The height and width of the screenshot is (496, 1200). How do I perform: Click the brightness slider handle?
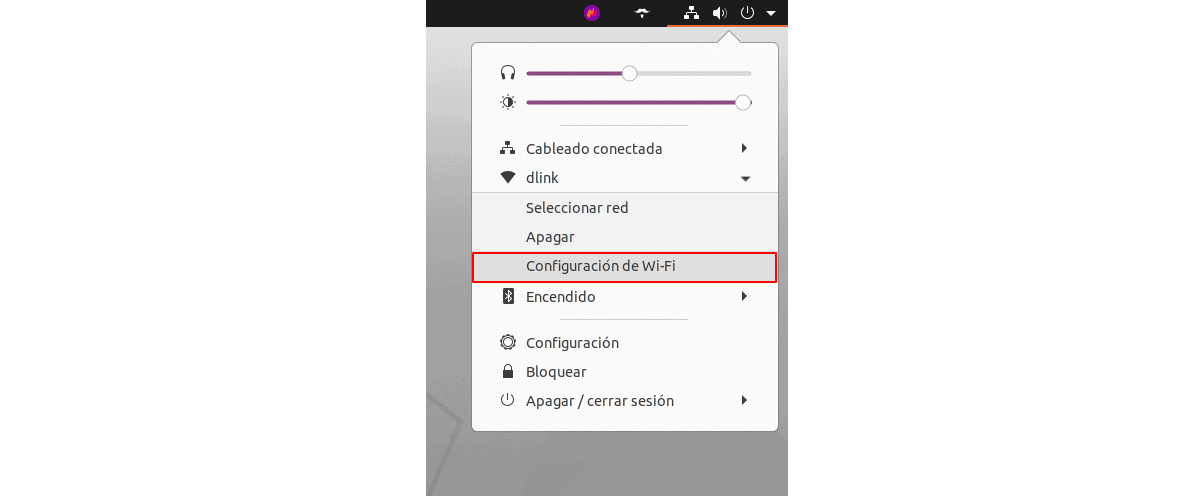[x=743, y=102]
